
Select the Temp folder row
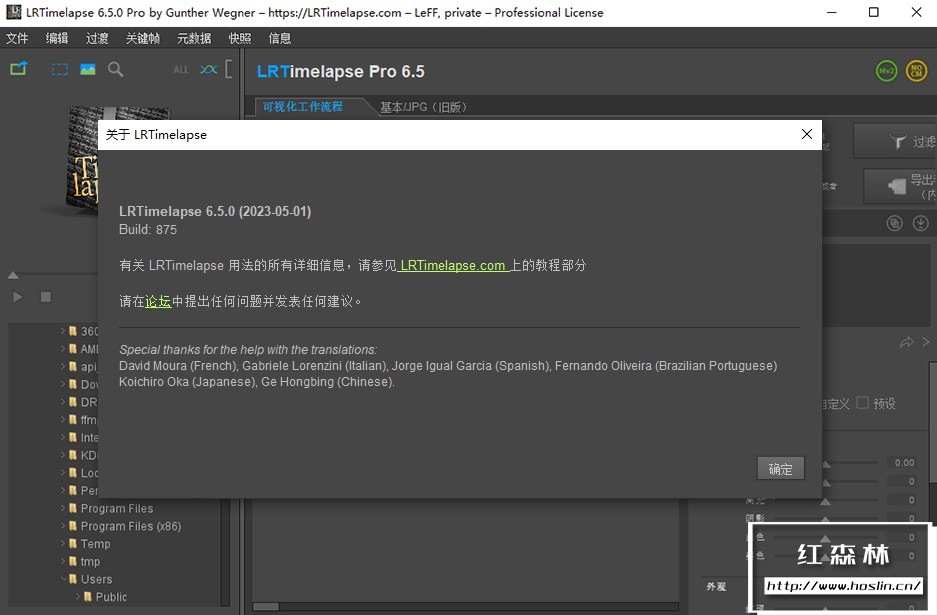click(89, 544)
